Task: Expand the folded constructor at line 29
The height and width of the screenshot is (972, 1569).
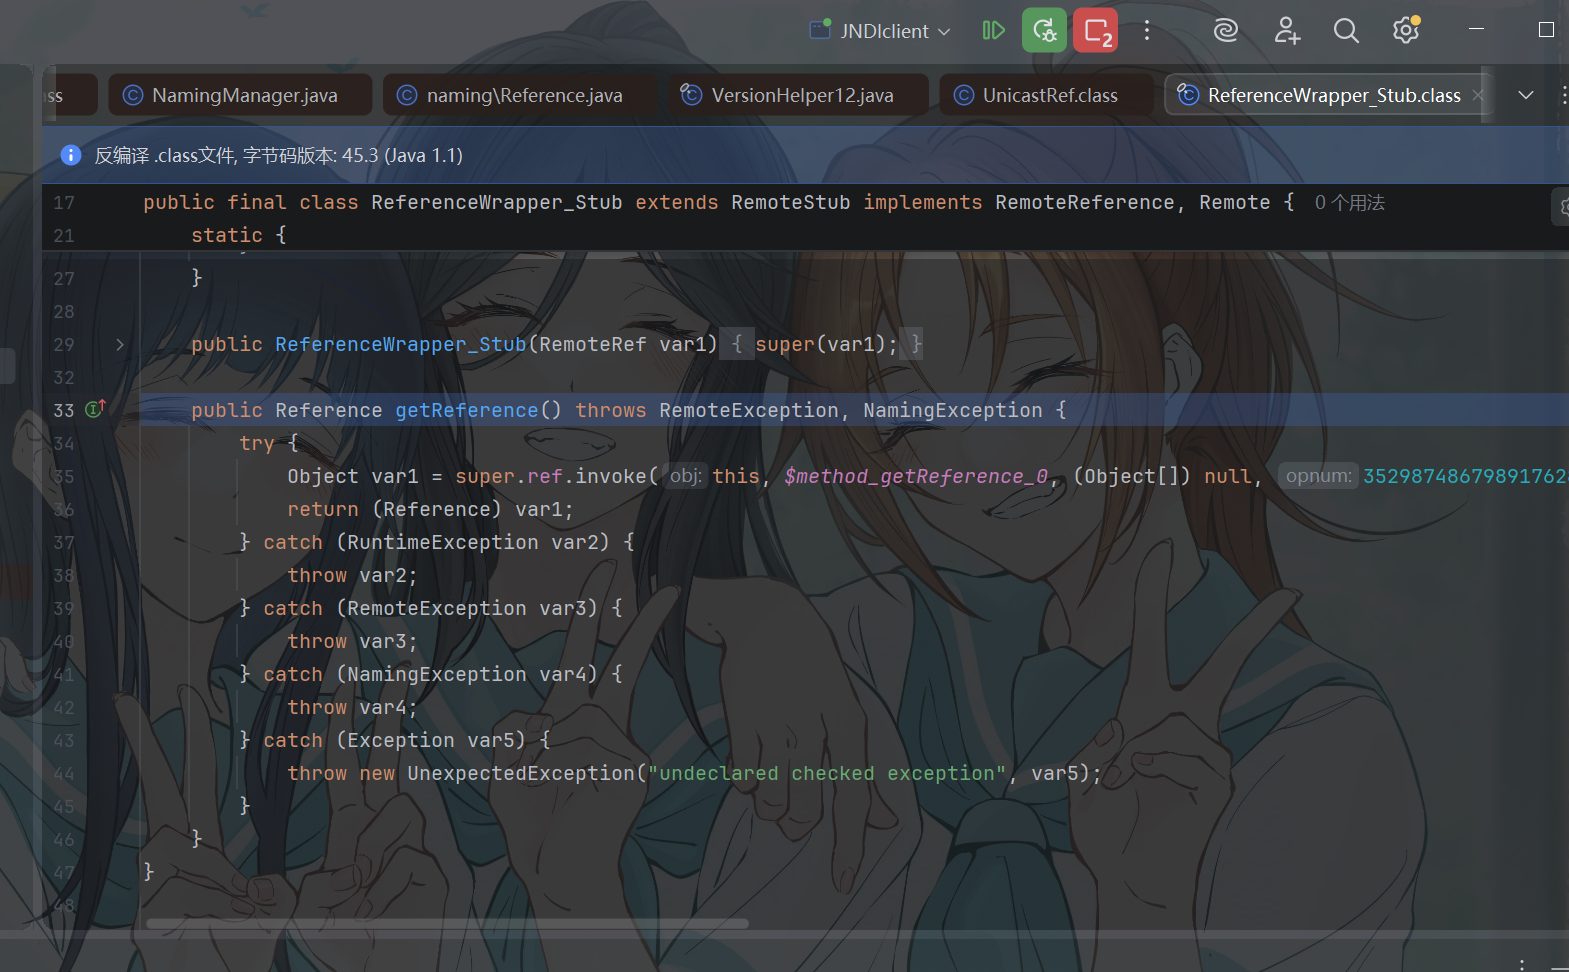Action: [x=120, y=344]
